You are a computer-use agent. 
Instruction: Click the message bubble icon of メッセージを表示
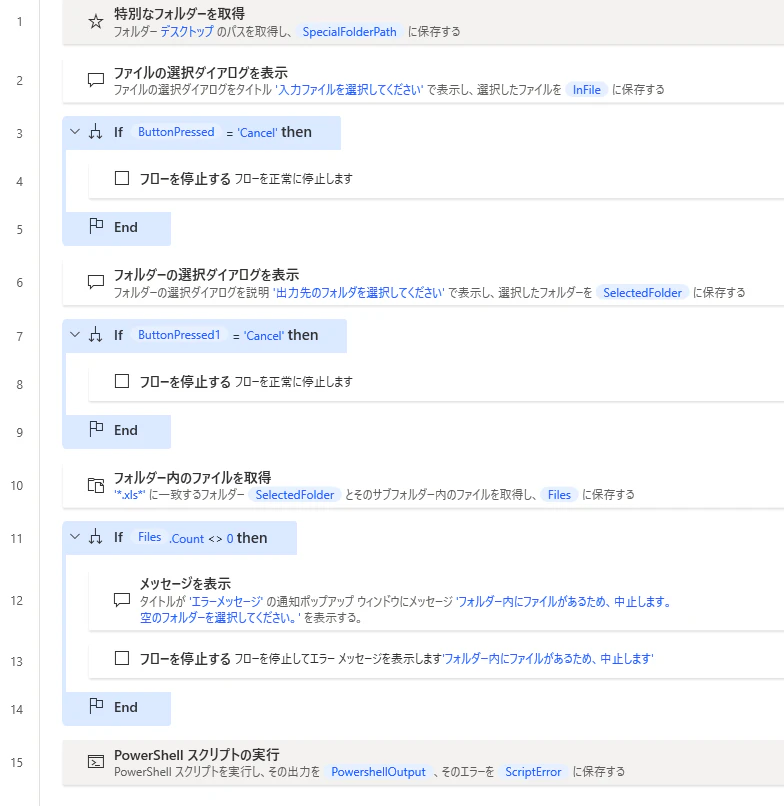(122, 600)
